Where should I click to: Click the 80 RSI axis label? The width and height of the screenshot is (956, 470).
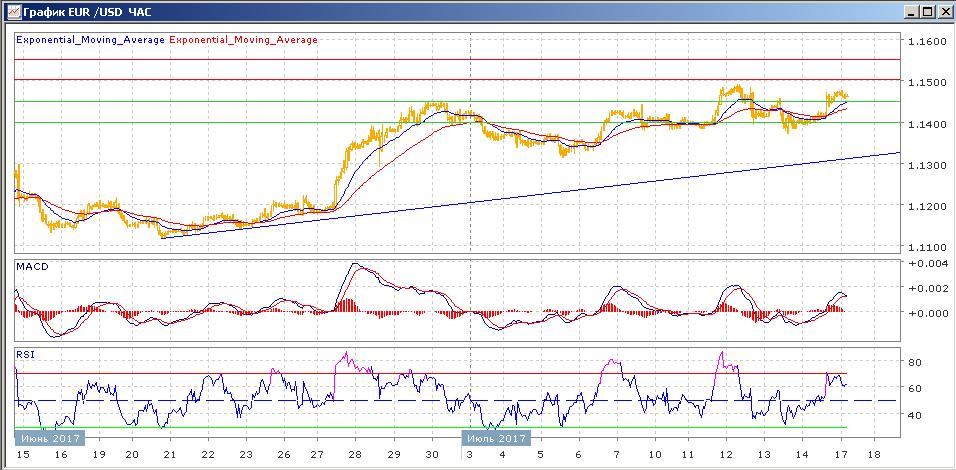tap(914, 361)
